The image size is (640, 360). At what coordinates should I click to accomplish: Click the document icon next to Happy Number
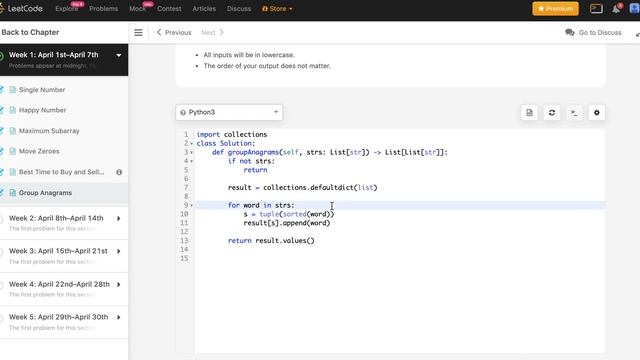click(x=13, y=110)
